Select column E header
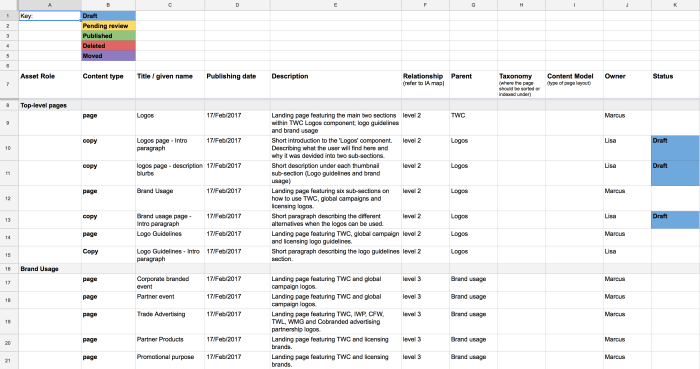 [x=336, y=5]
